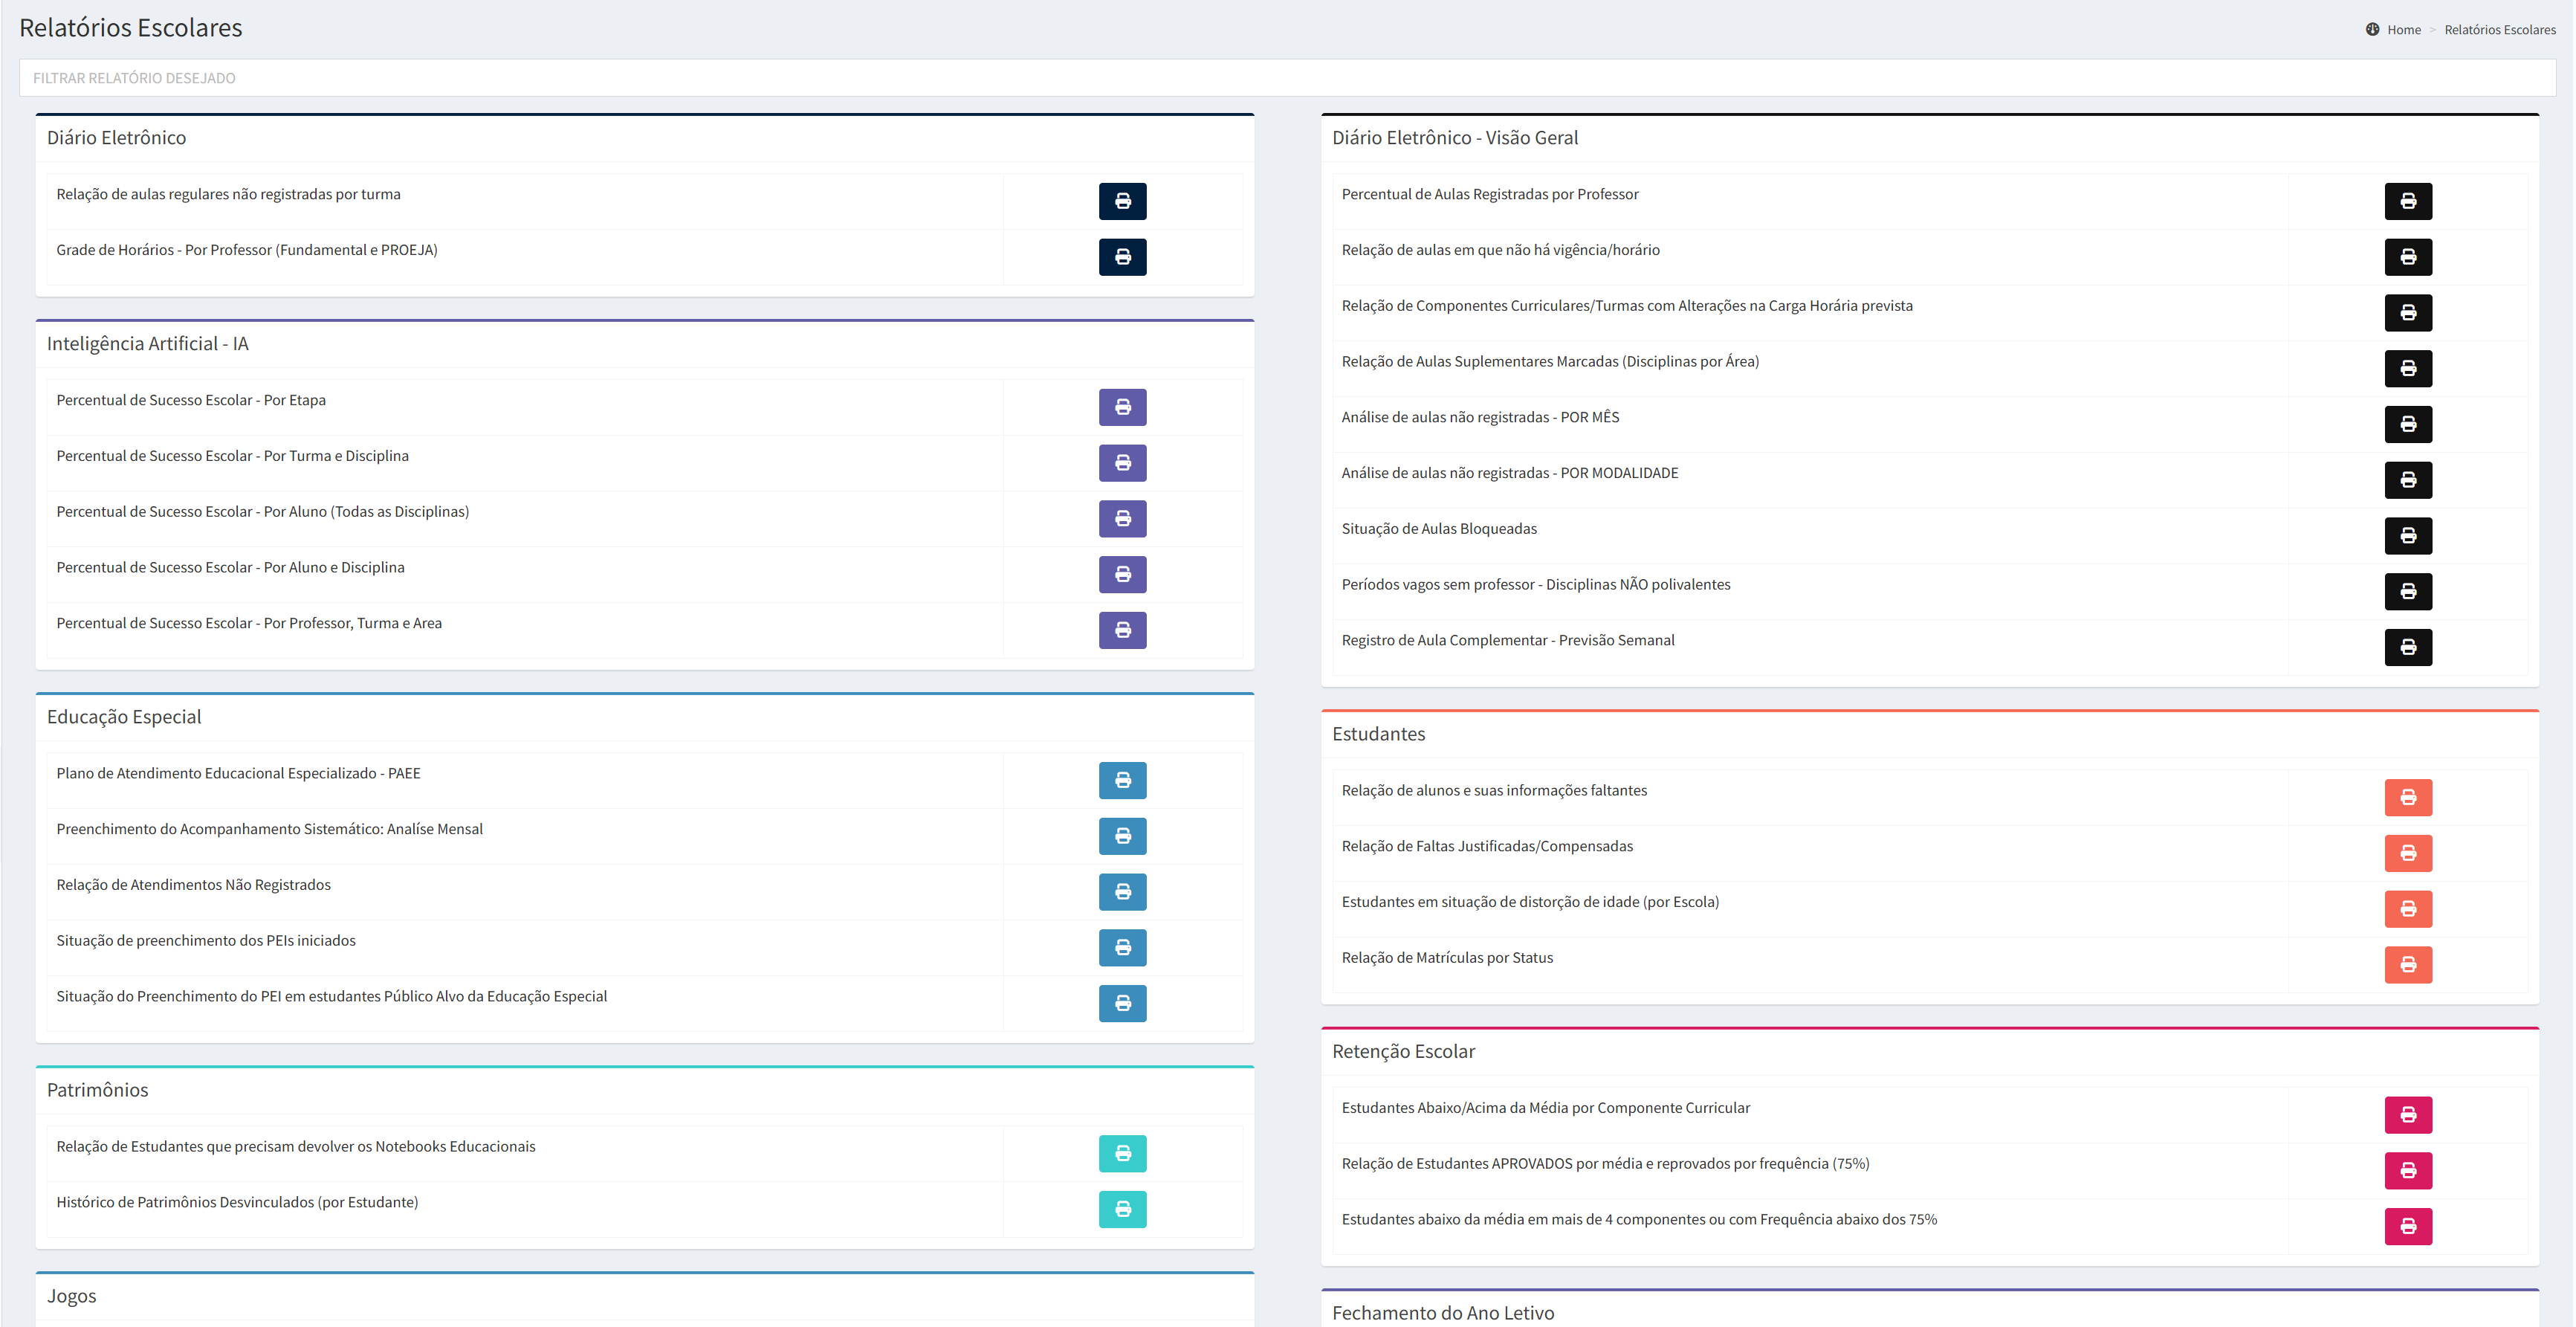Print Plano de Atendimento Educacional Especializado PAEE
The height and width of the screenshot is (1327, 2576).
(1122, 780)
